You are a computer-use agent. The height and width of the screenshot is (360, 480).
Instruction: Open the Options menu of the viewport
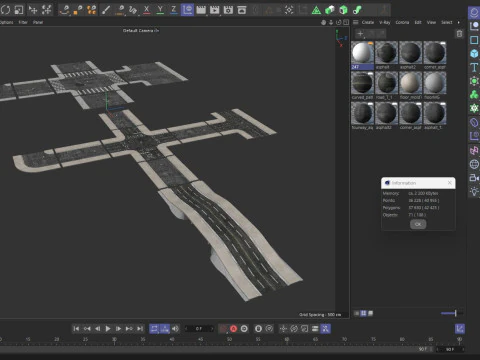[x=7, y=22]
